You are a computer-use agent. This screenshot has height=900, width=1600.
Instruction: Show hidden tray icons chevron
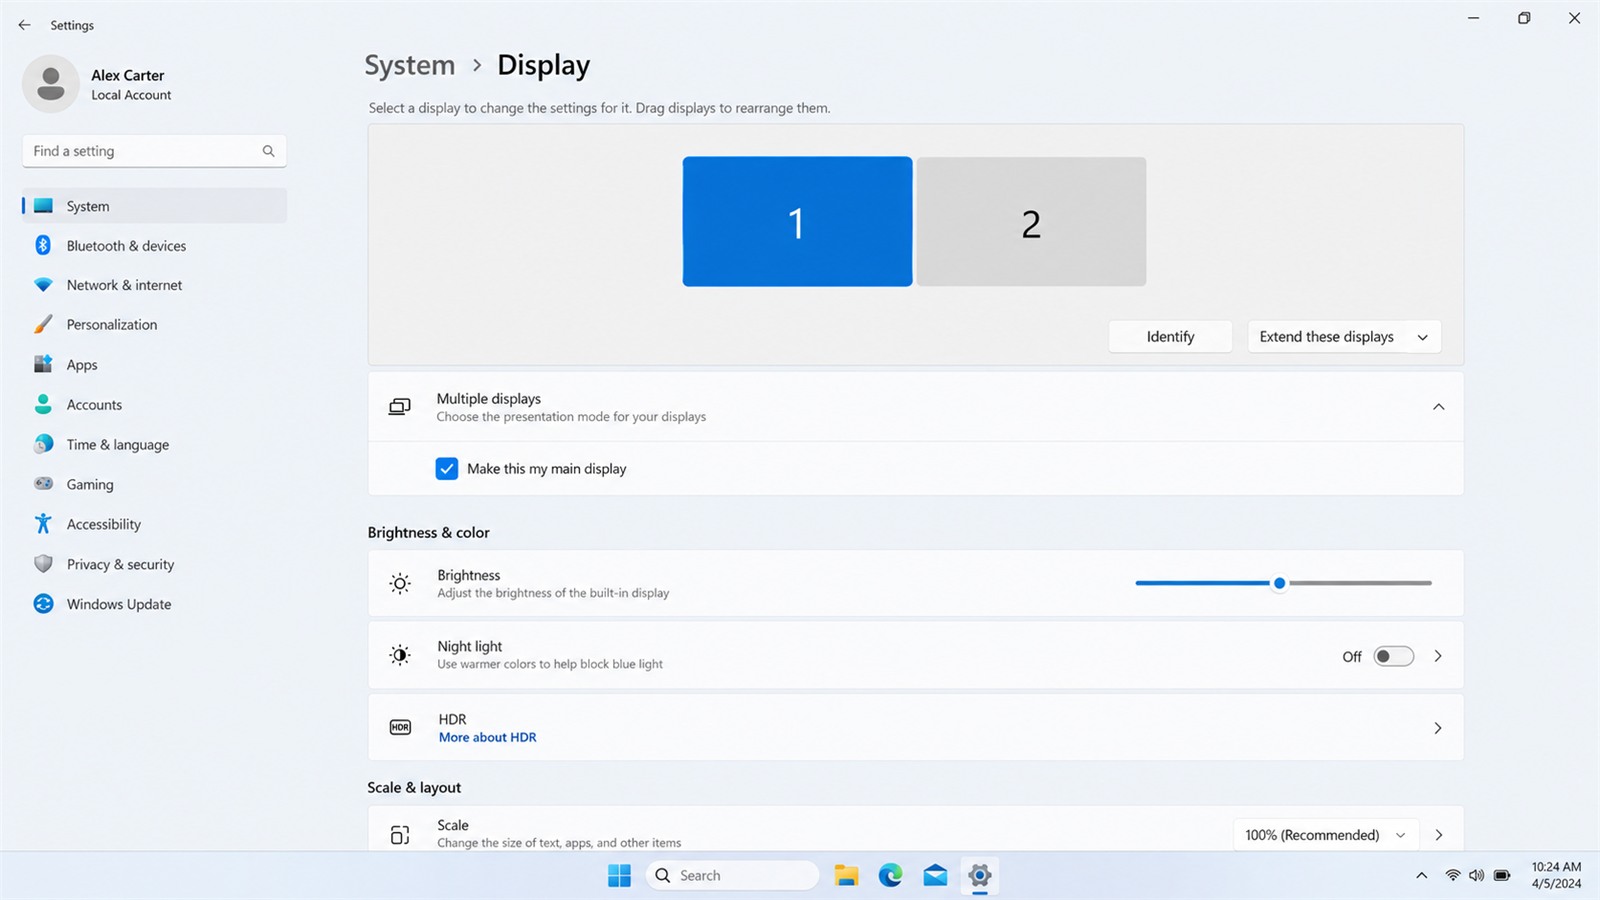click(1421, 875)
